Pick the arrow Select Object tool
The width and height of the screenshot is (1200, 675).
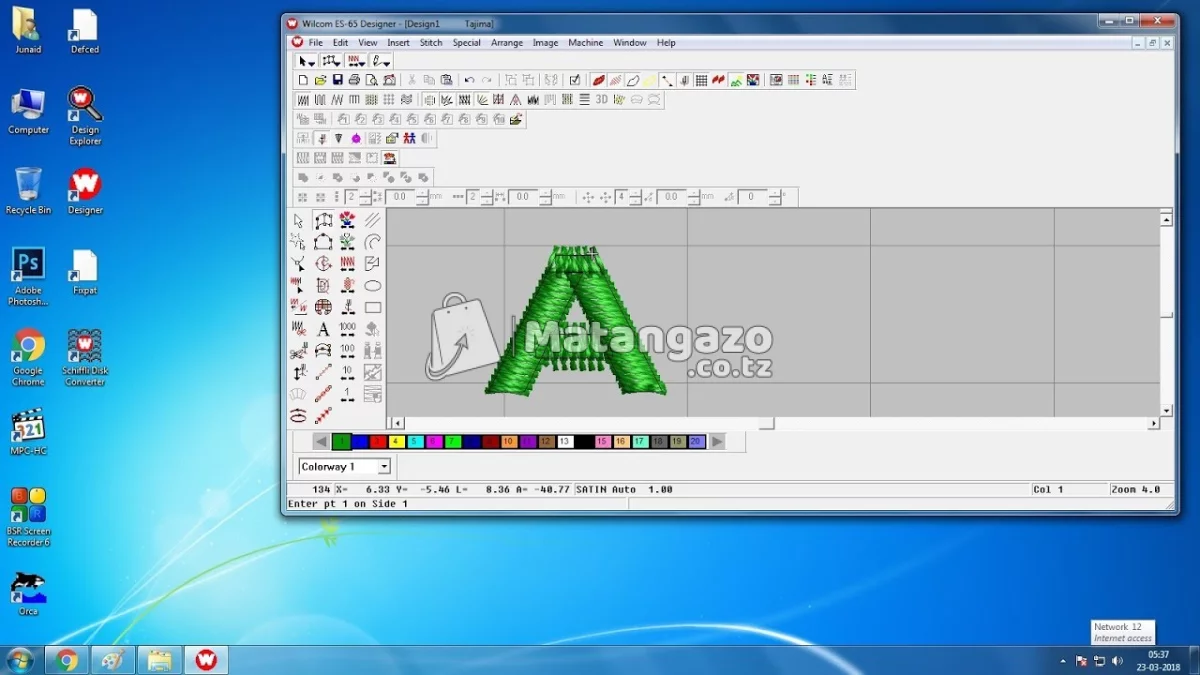pos(298,221)
